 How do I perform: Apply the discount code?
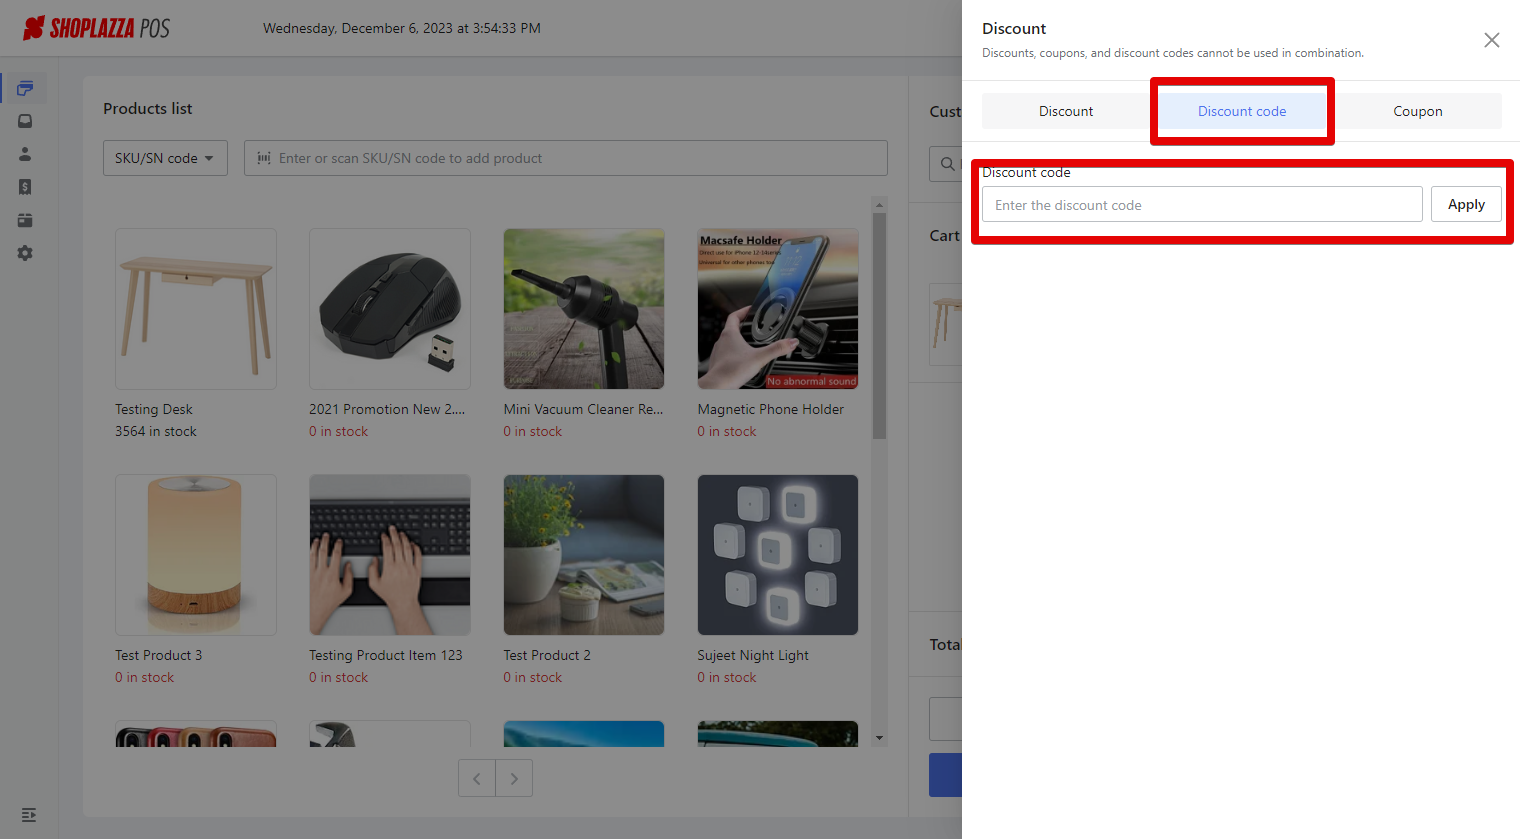pos(1466,204)
